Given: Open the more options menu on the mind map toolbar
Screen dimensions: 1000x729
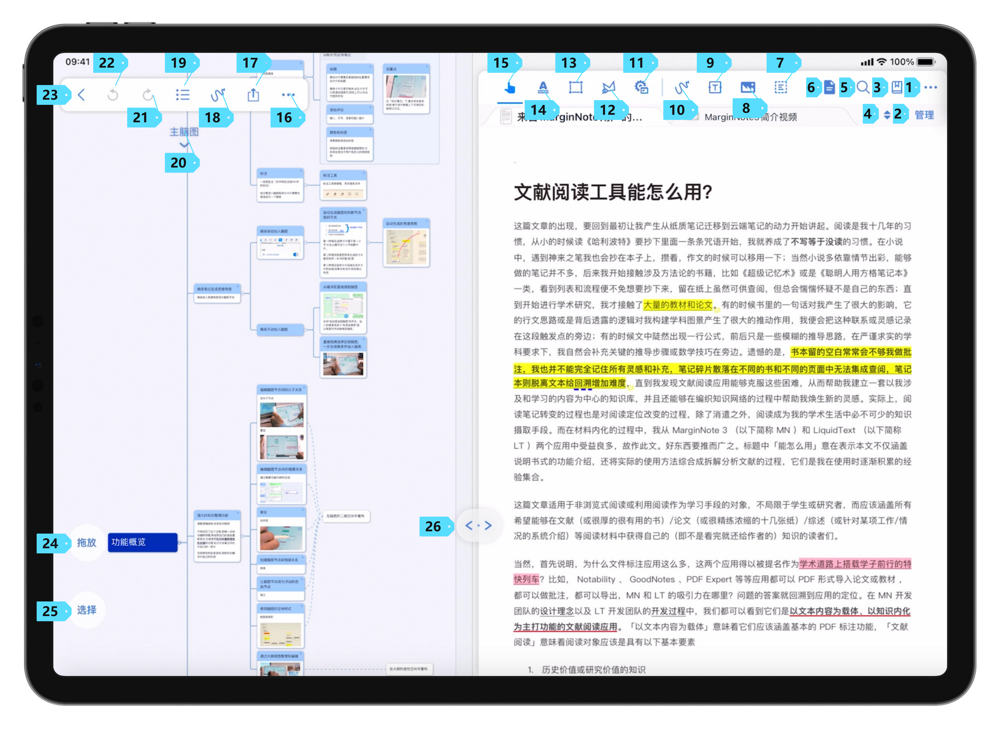Looking at the screenshot, I should [x=288, y=94].
